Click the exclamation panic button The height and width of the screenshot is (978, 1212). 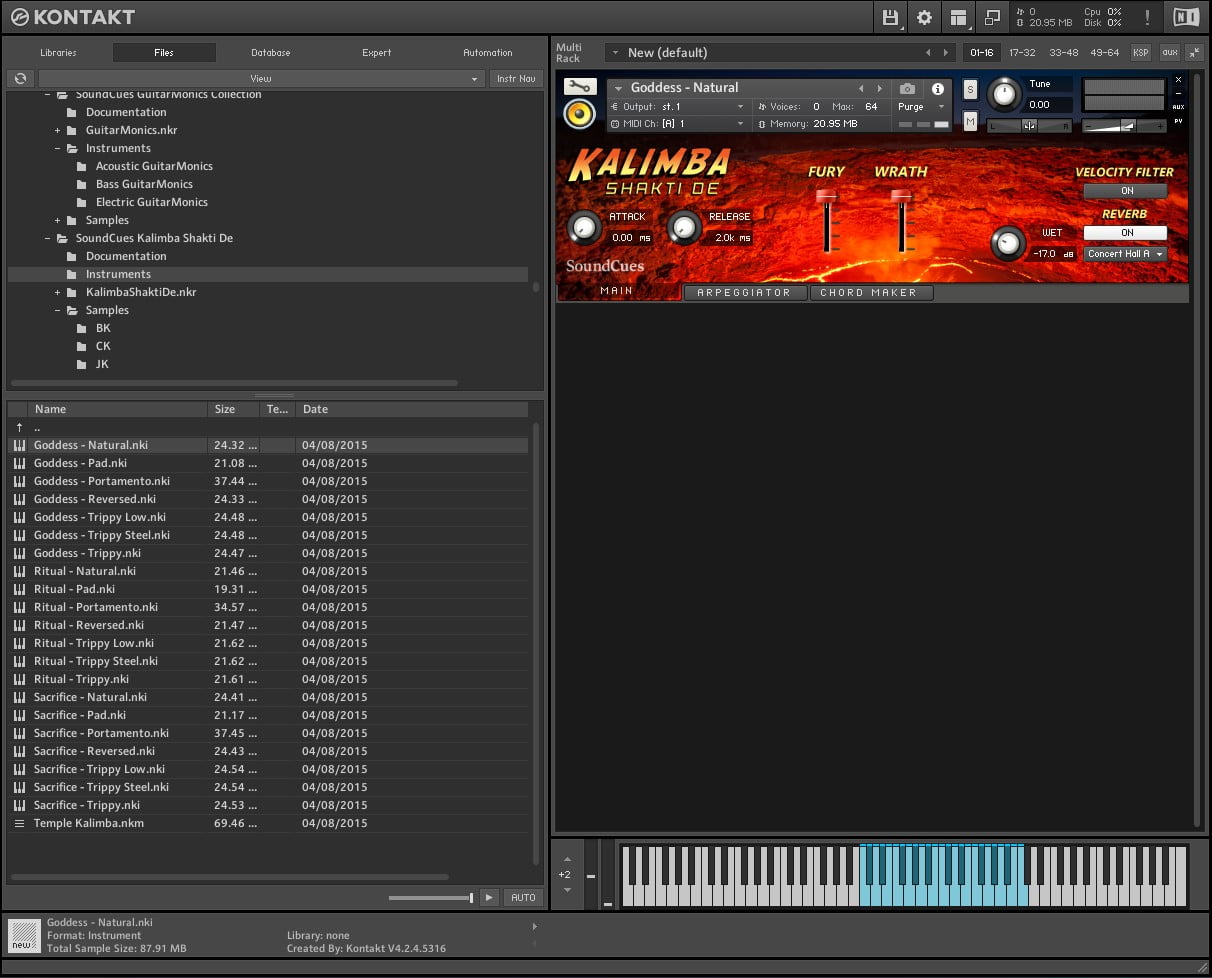[1147, 17]
